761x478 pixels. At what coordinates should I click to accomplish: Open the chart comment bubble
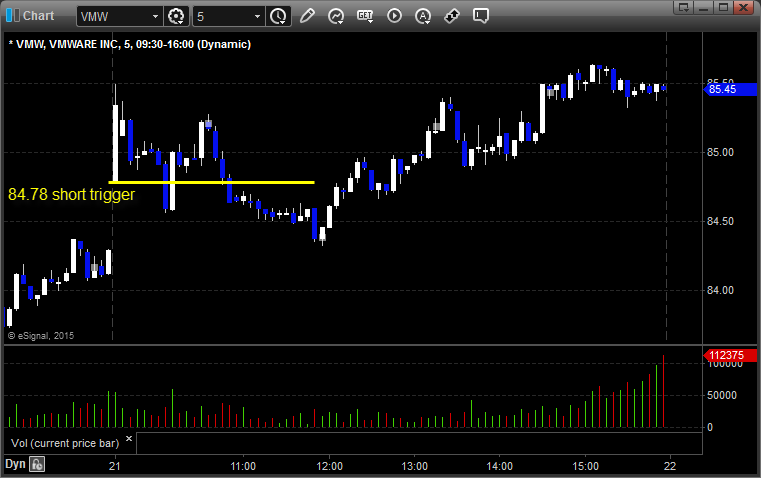480,16
